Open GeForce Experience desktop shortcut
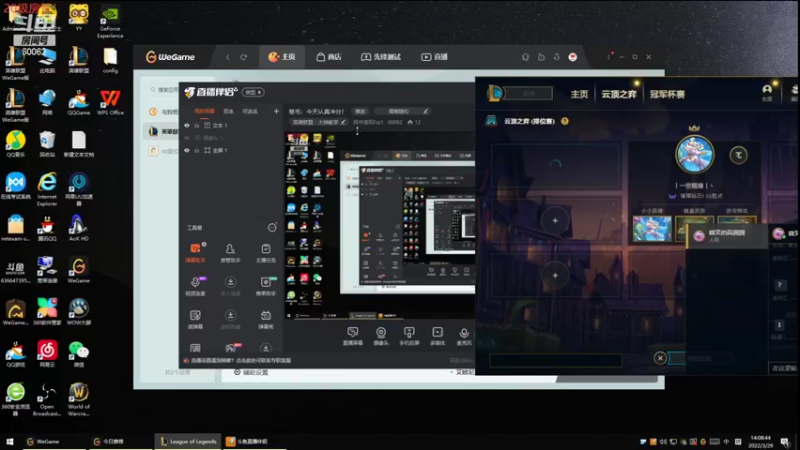800x450 pixels. (110, 22)
